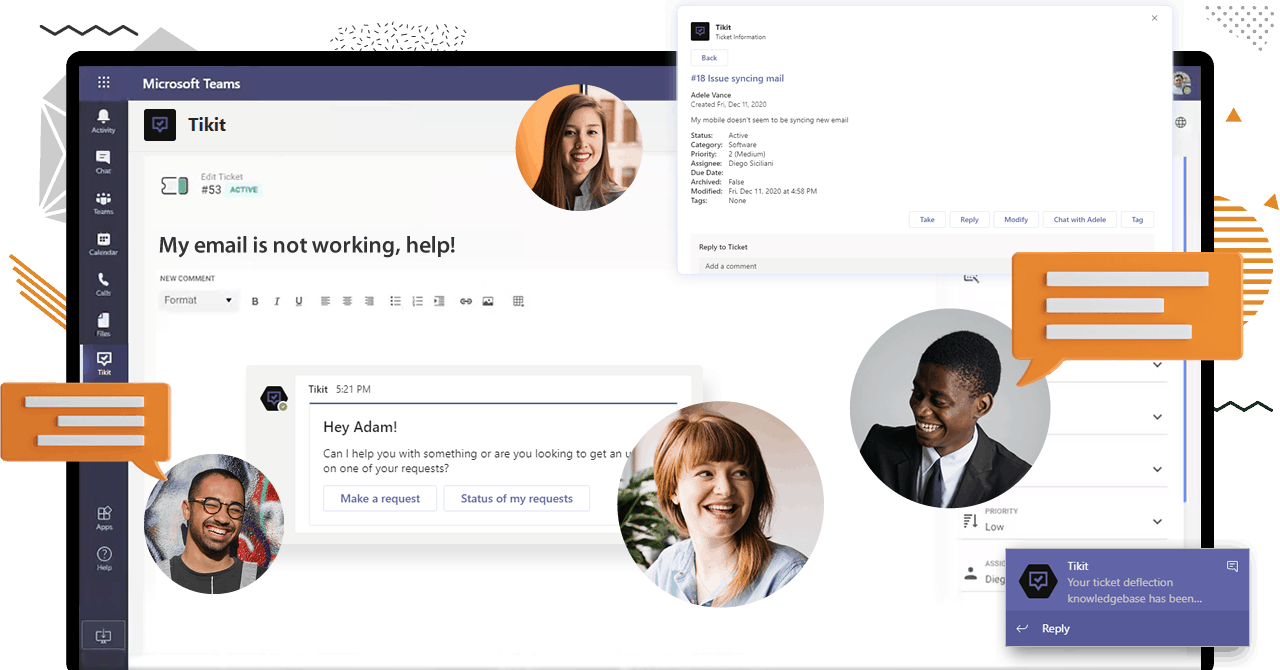The height and width of the screenshot is (670, 1280).
Task: Open the user profile avatar menu
Action: click(1182, 83)
